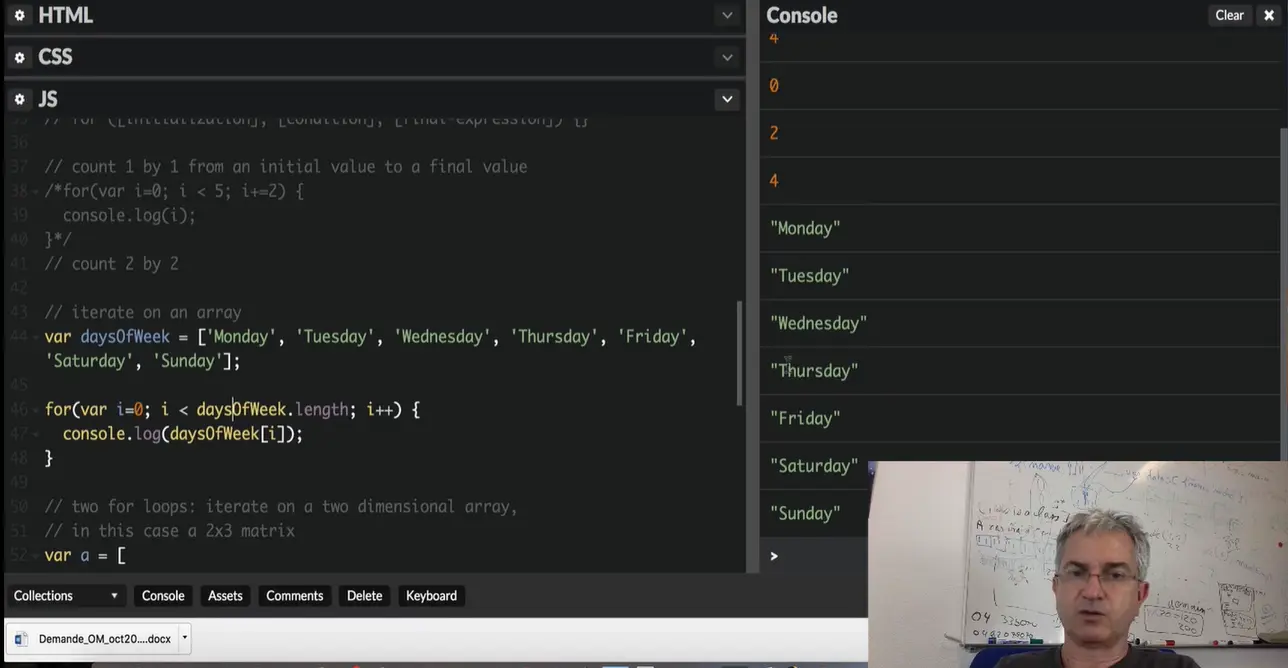Screen dimensions: 1288x668
Task: Click "Monday" console output line
Action: tap(805, 228)
